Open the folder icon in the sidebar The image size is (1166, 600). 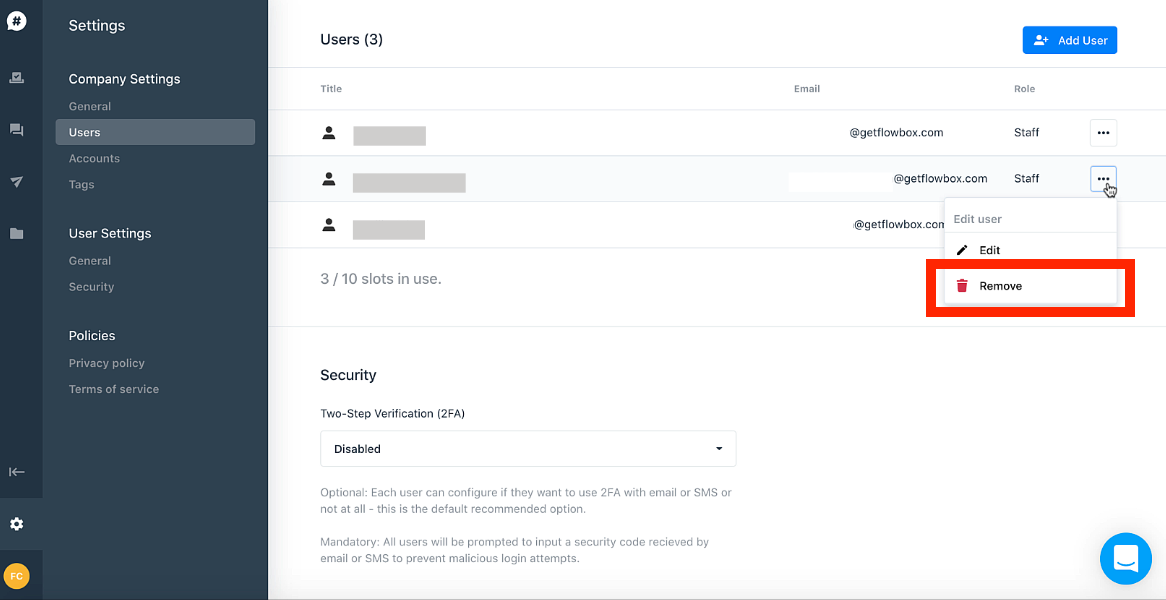(x=17, y=234)
